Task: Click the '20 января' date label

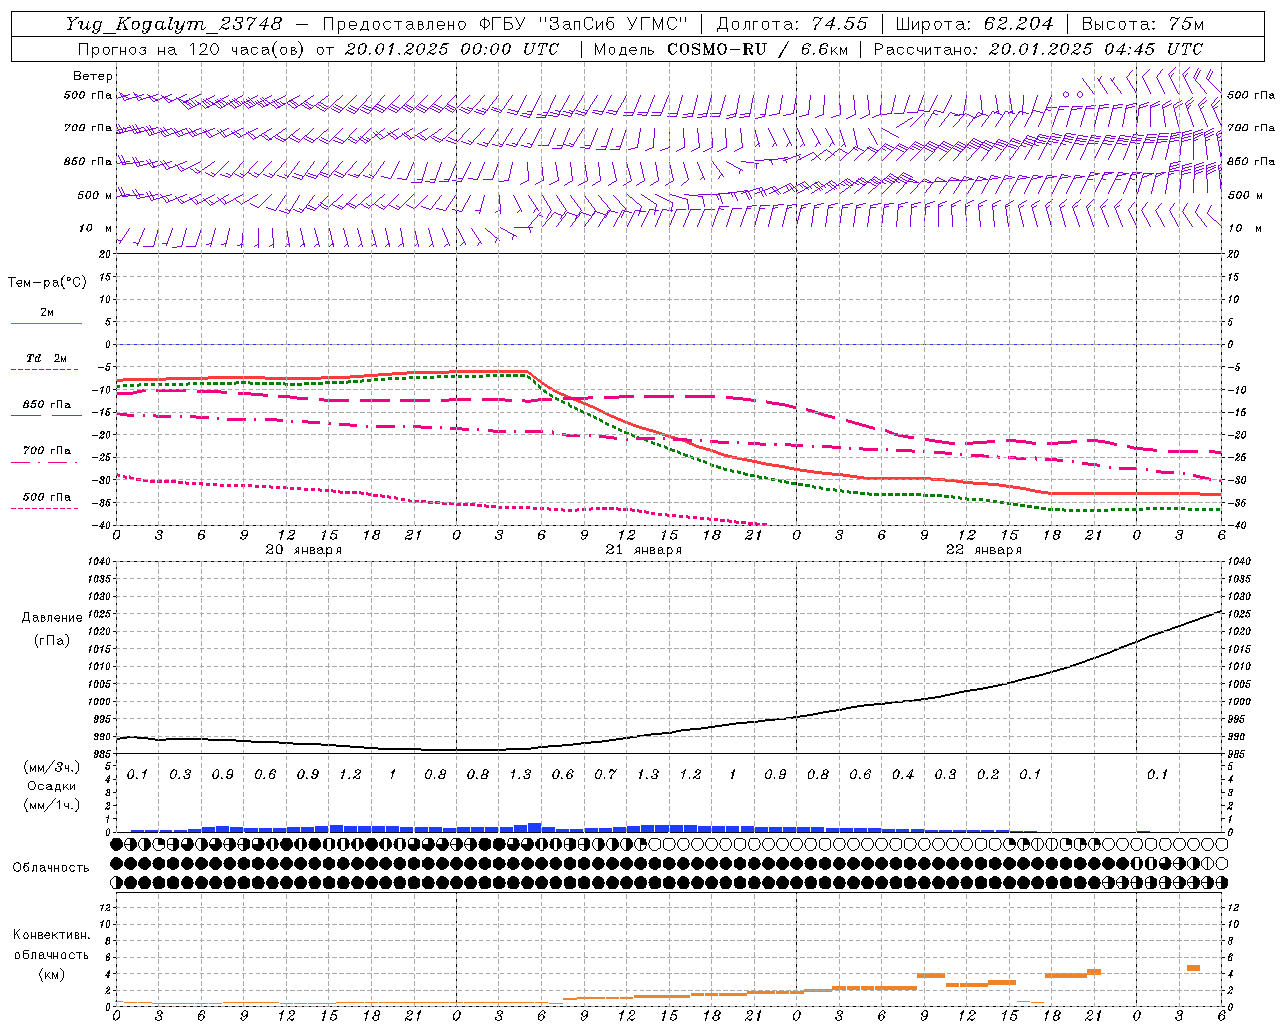Action: [x=304, y=550]
